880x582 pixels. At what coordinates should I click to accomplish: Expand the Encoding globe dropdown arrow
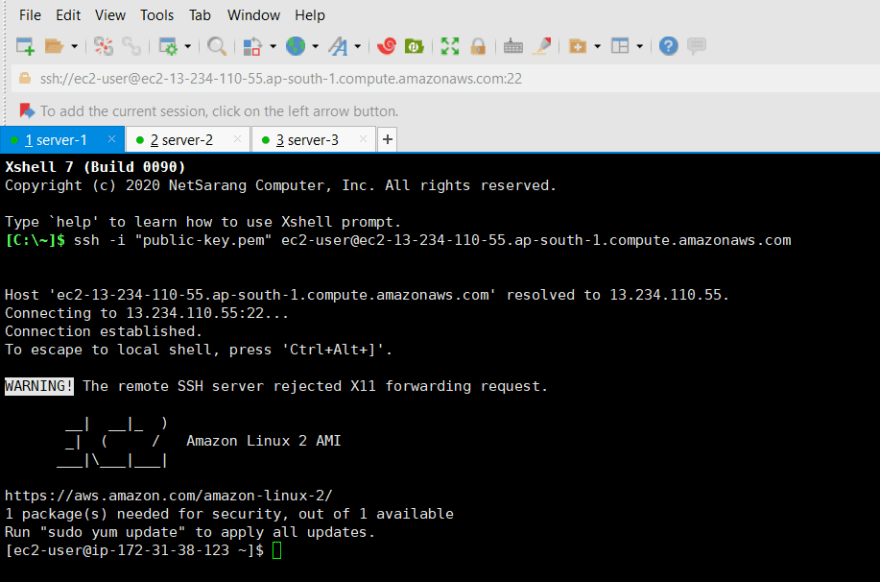pyautogui.click(x=315, y=46)
